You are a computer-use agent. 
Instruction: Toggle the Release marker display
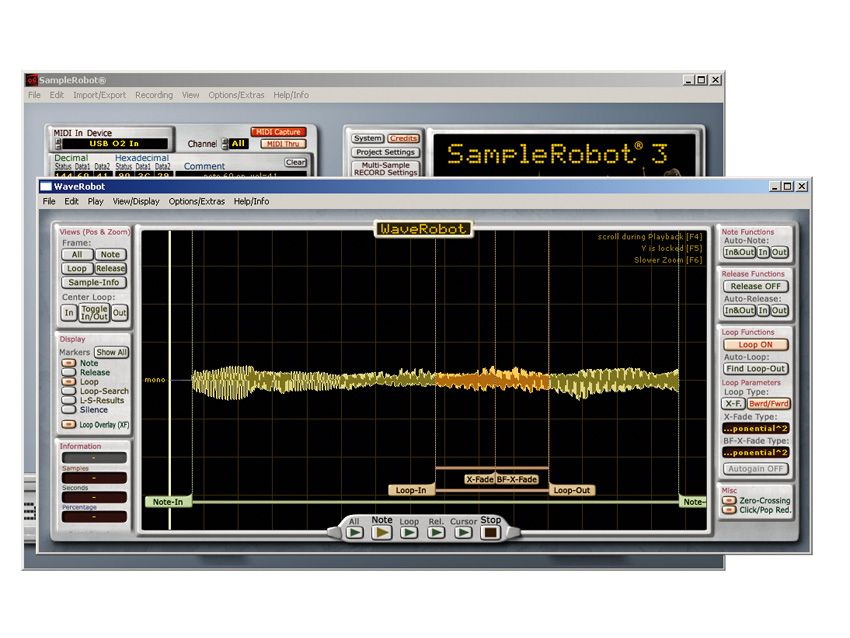[x=68, y=372]
